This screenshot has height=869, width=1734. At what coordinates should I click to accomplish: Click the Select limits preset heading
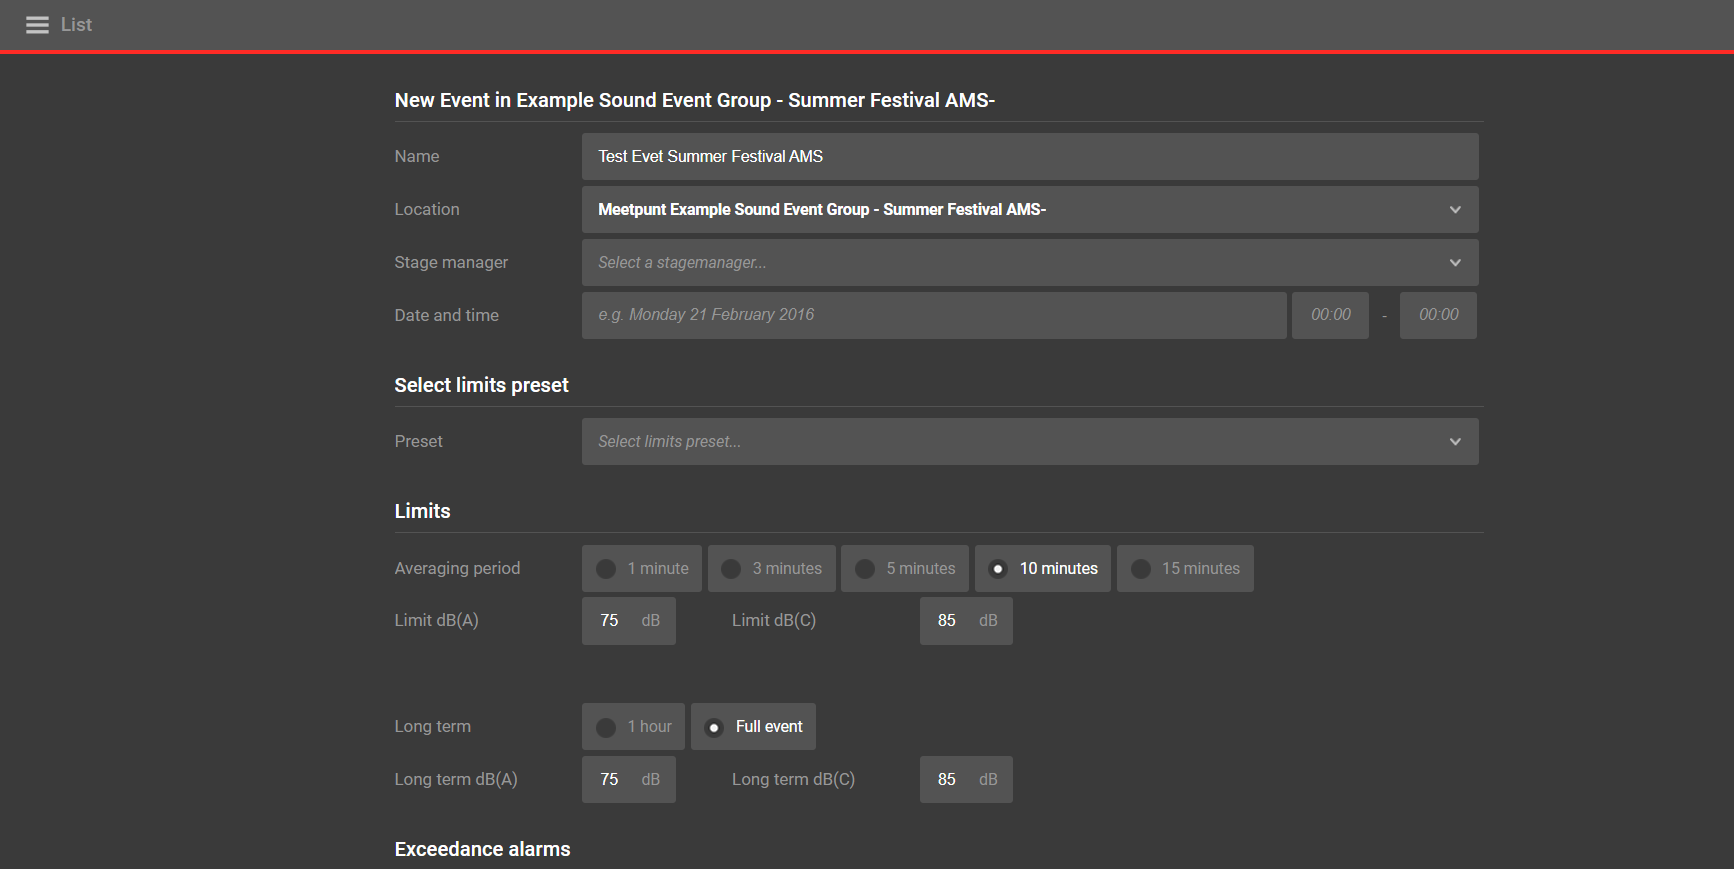481,385
